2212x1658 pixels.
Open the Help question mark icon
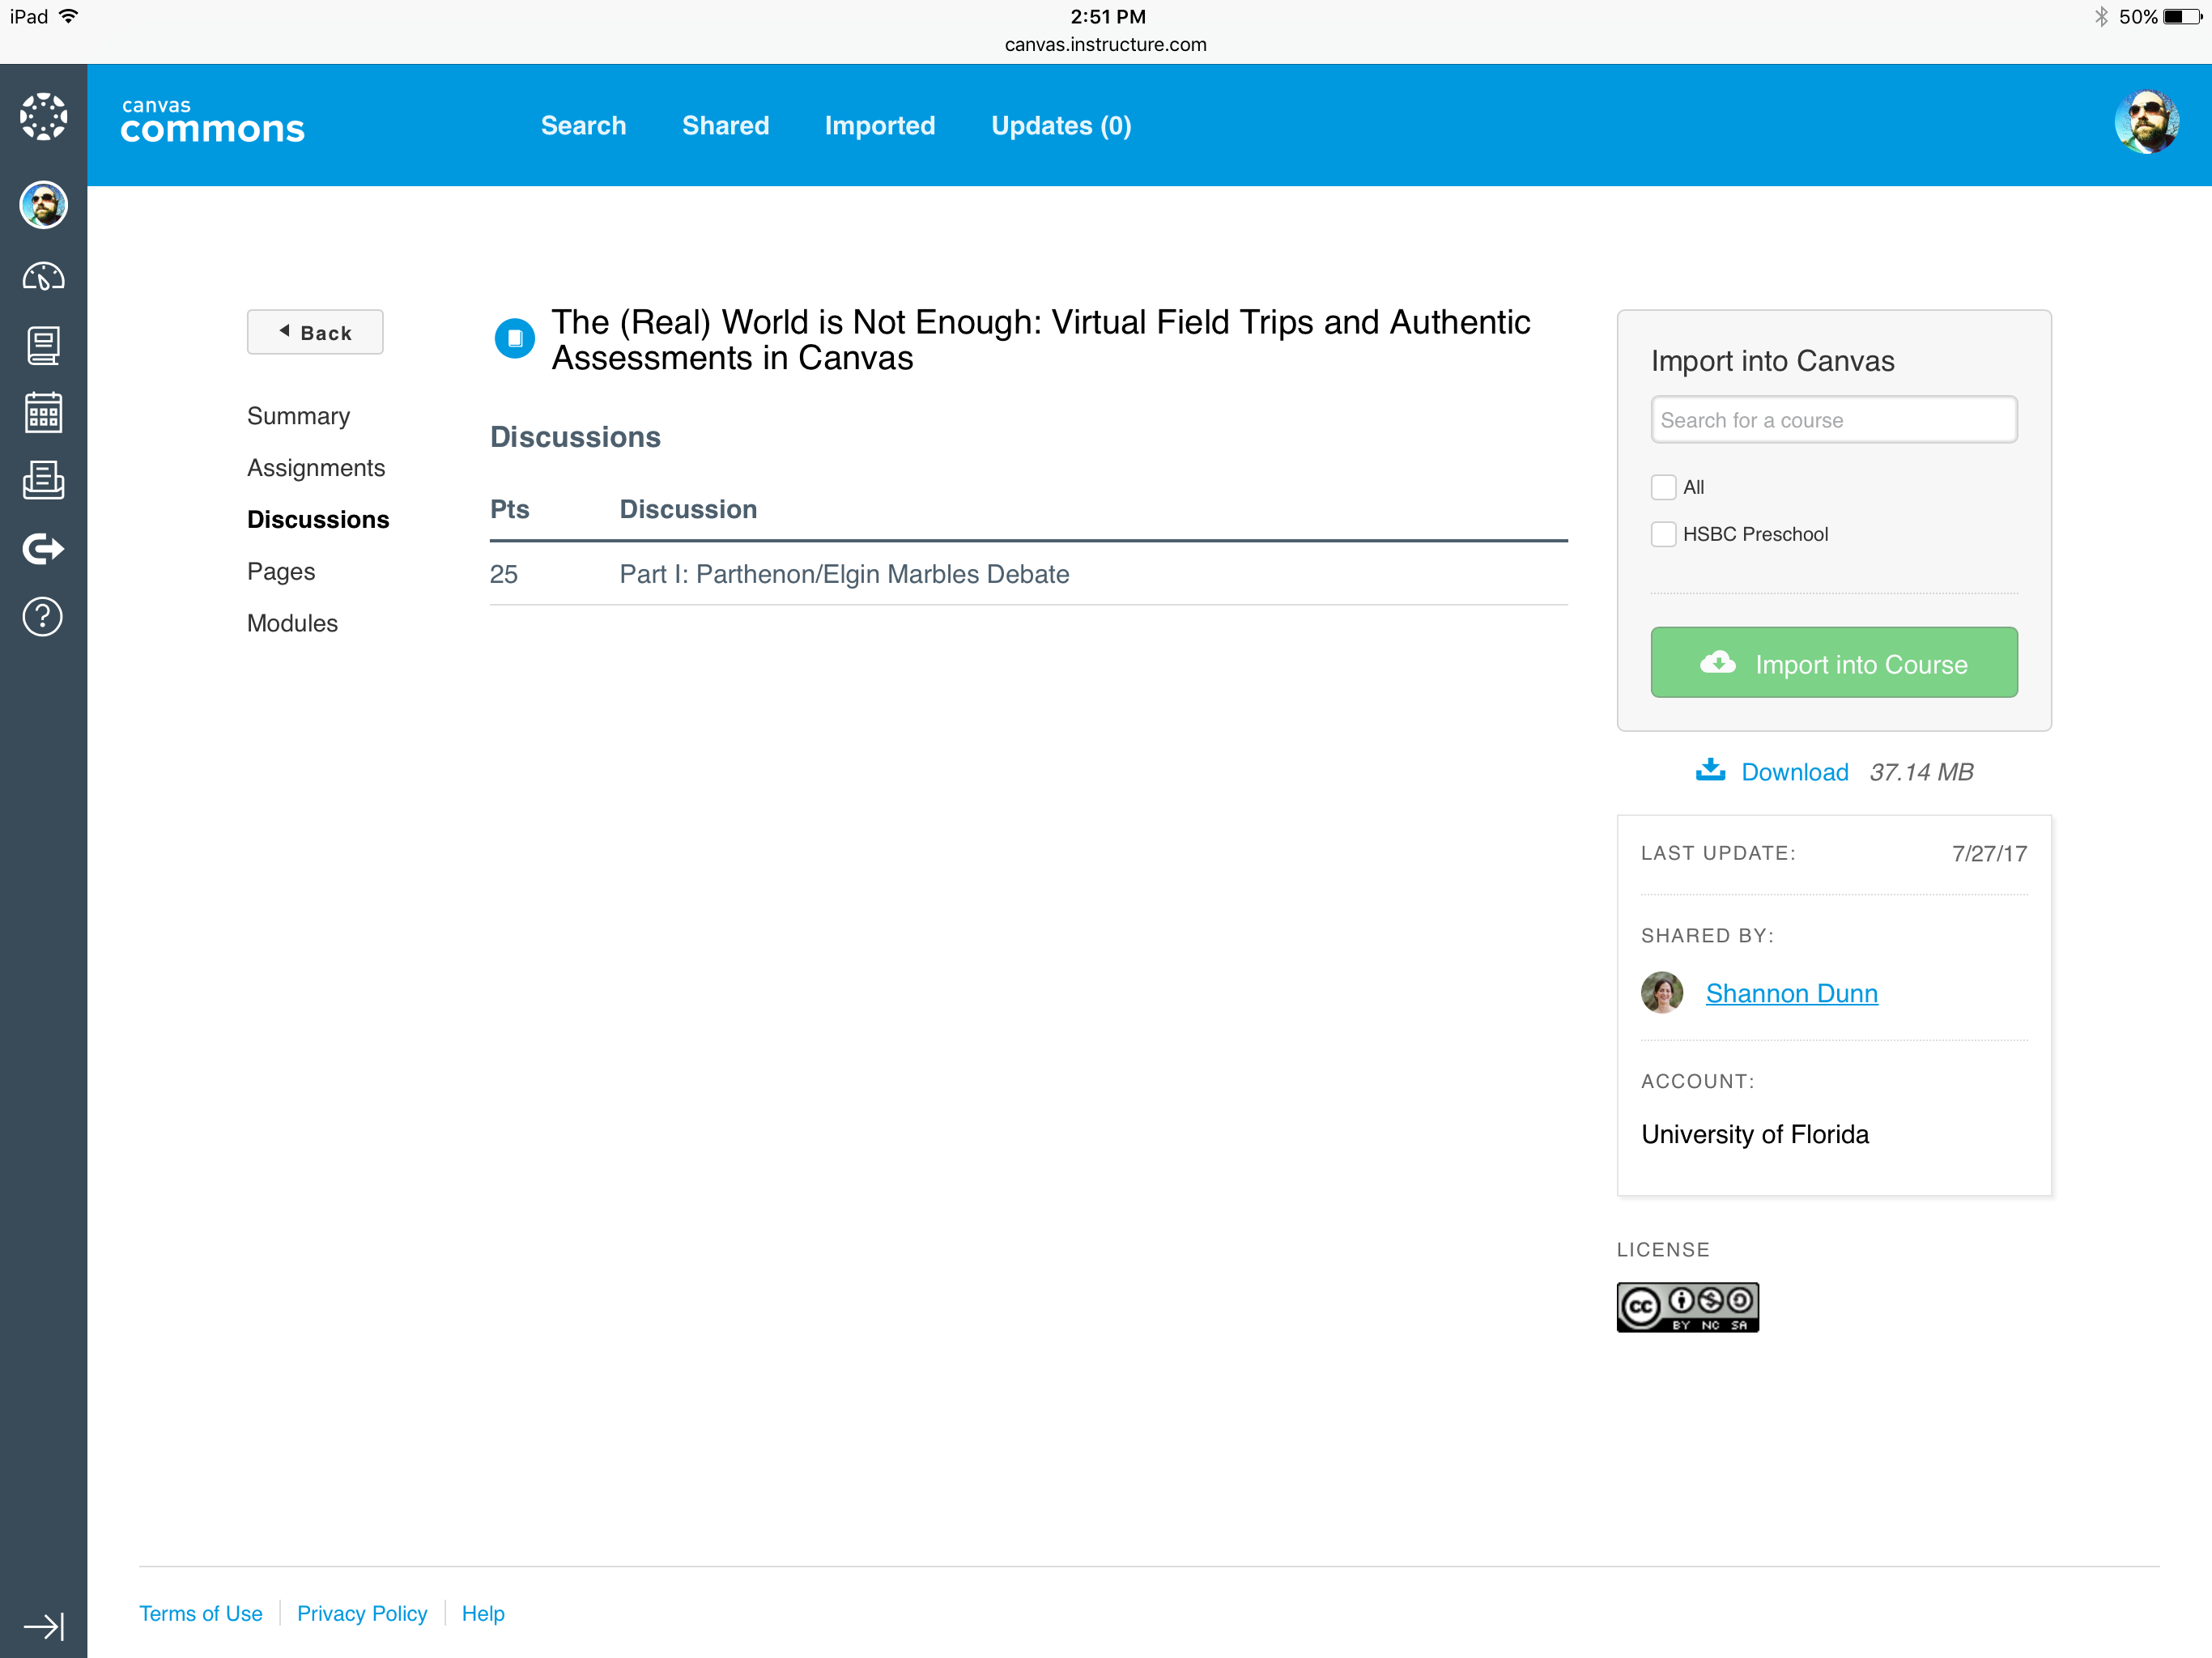point(43,617)
